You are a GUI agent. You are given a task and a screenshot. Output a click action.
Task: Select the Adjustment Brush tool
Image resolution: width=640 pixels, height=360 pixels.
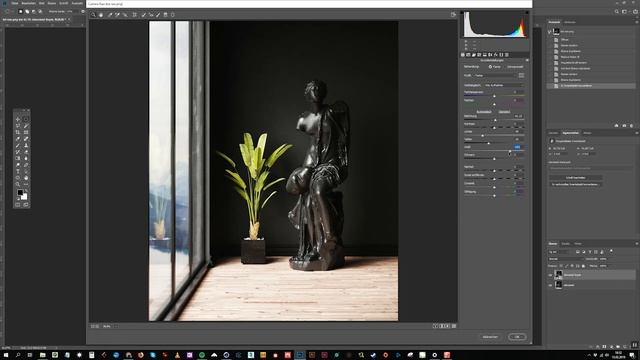point(158,15)
